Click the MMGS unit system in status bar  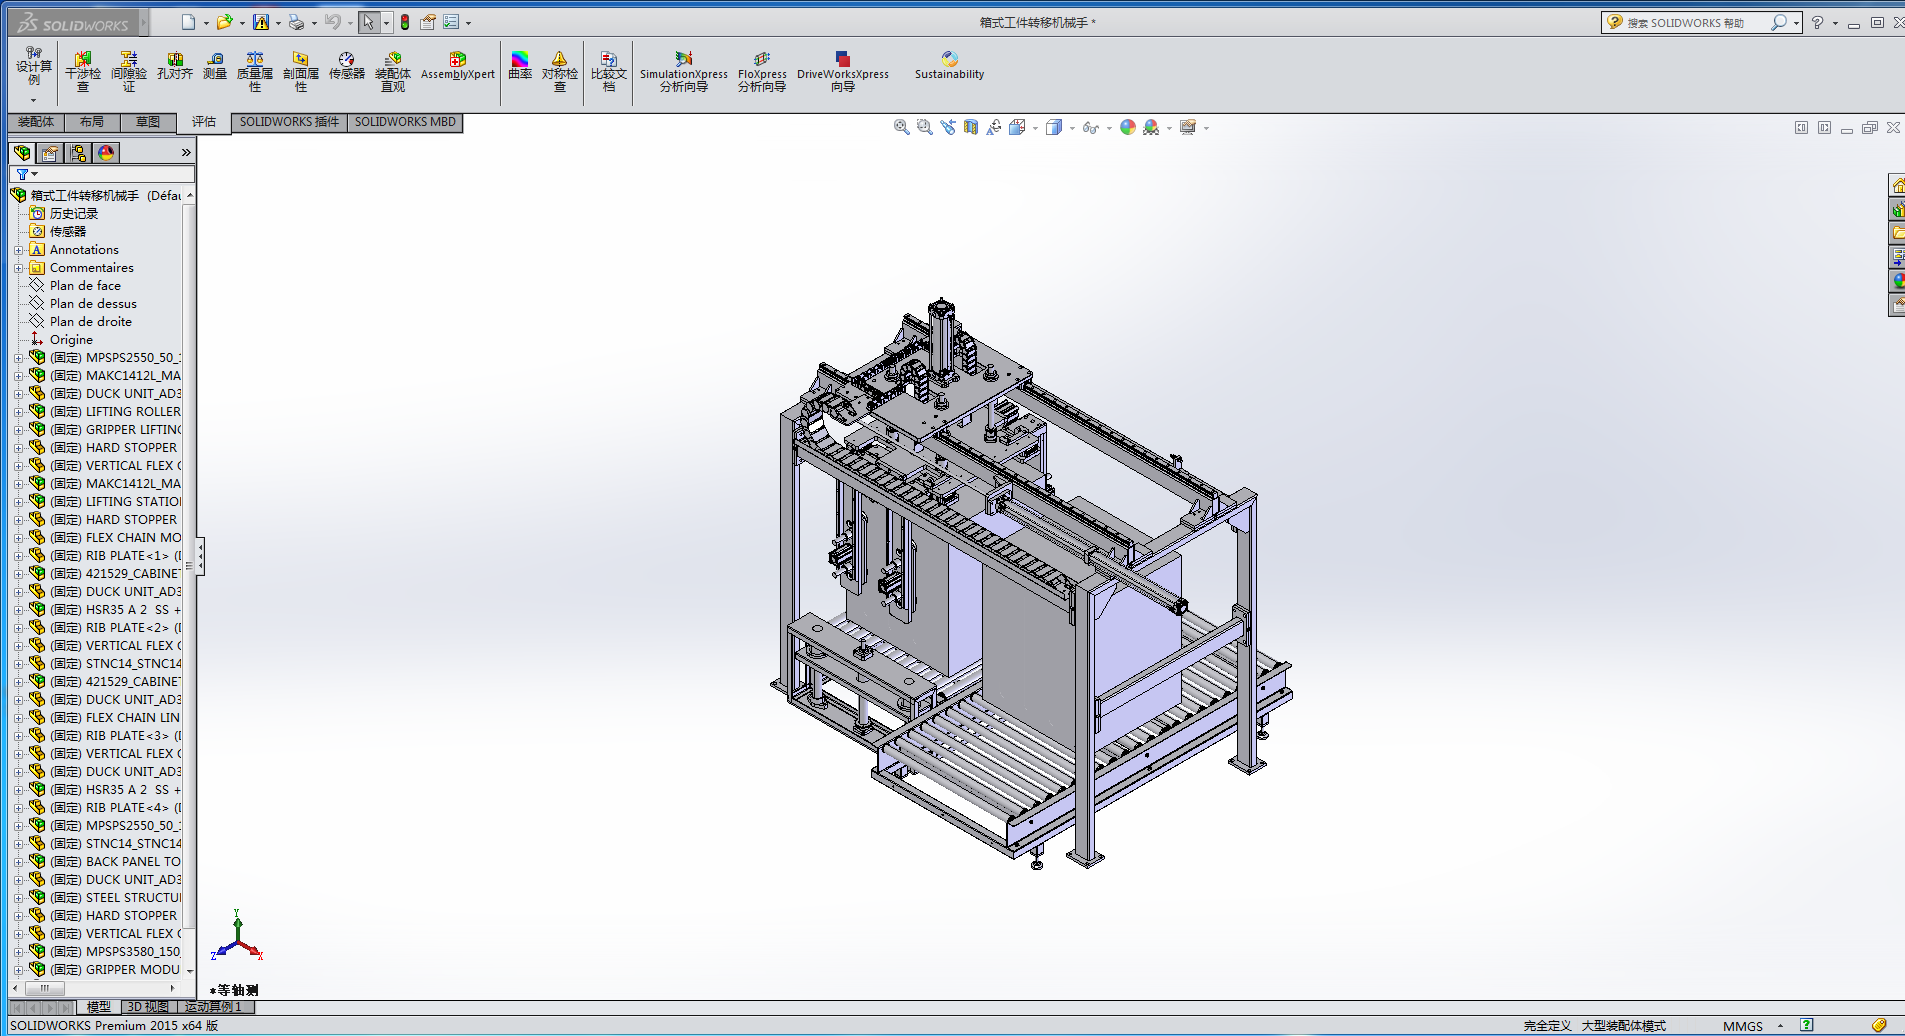point(1743,1026)
